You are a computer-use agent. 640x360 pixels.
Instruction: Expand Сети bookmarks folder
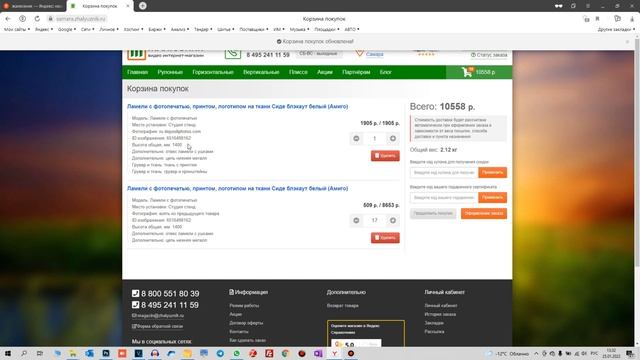tap(87, 29)
